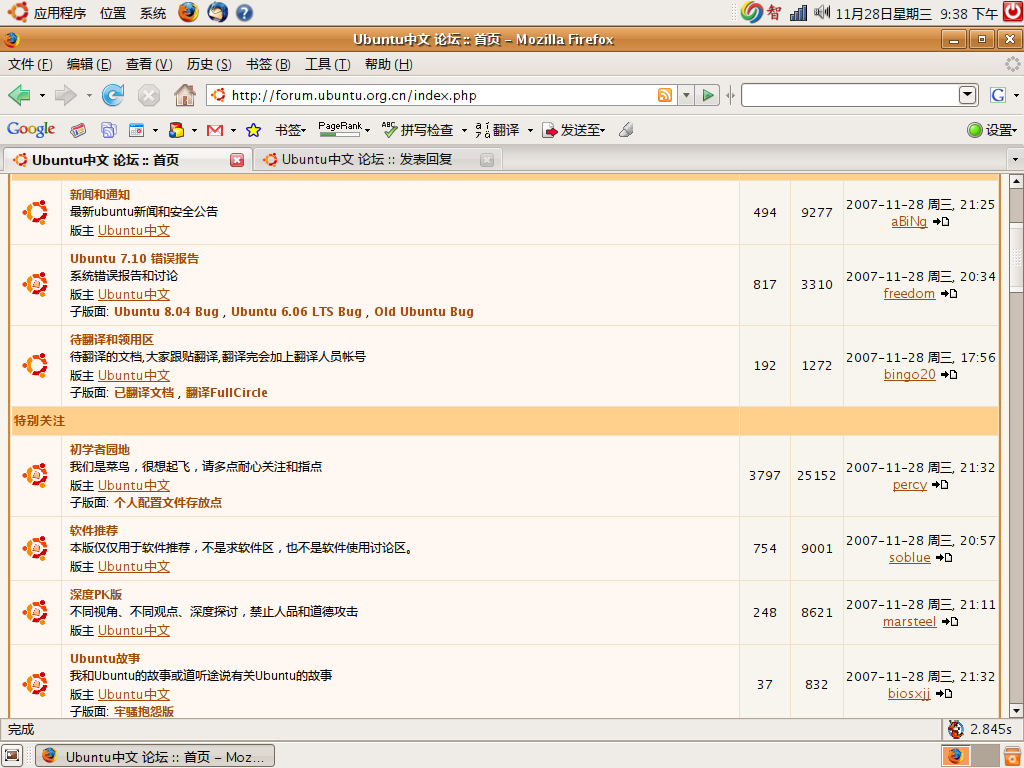Open the address bar history dropdown
Image resolution: width=1024 pixels, height=768 pixels.
click(686, 95)
